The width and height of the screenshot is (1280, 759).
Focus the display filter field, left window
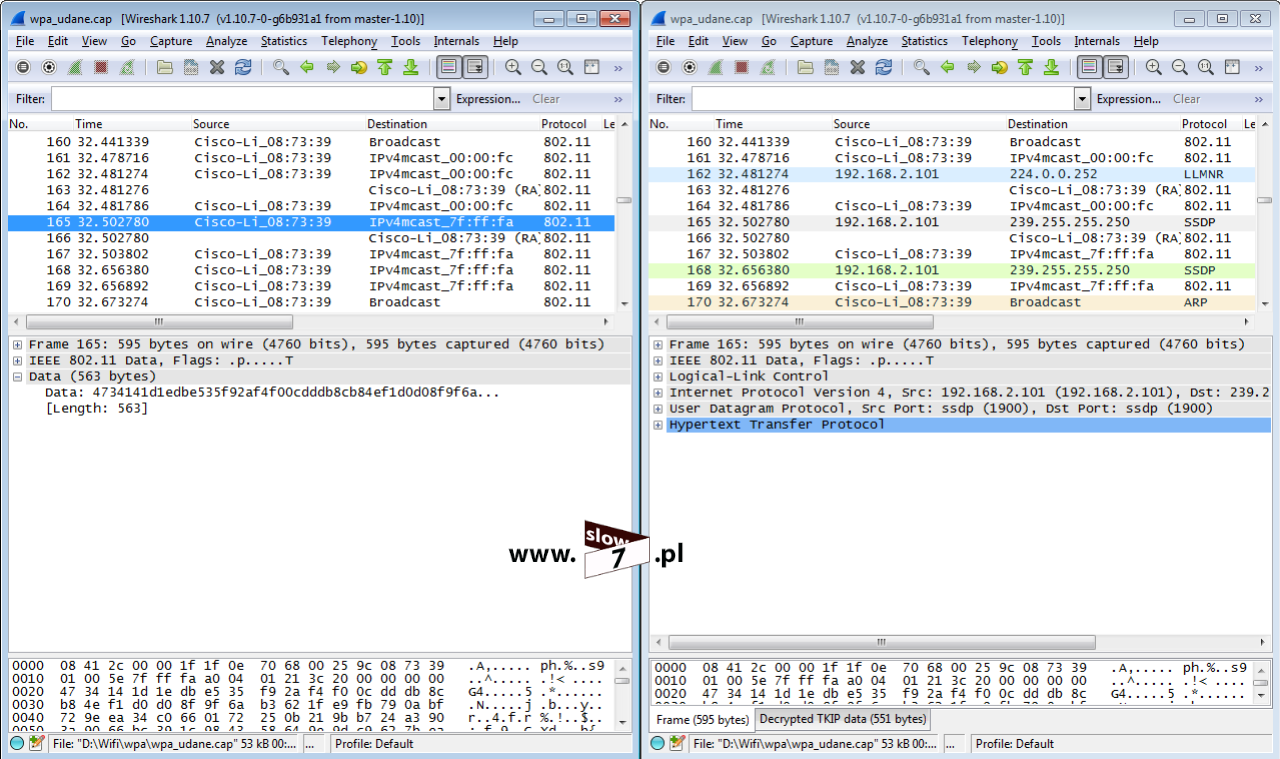coord(243,99)
